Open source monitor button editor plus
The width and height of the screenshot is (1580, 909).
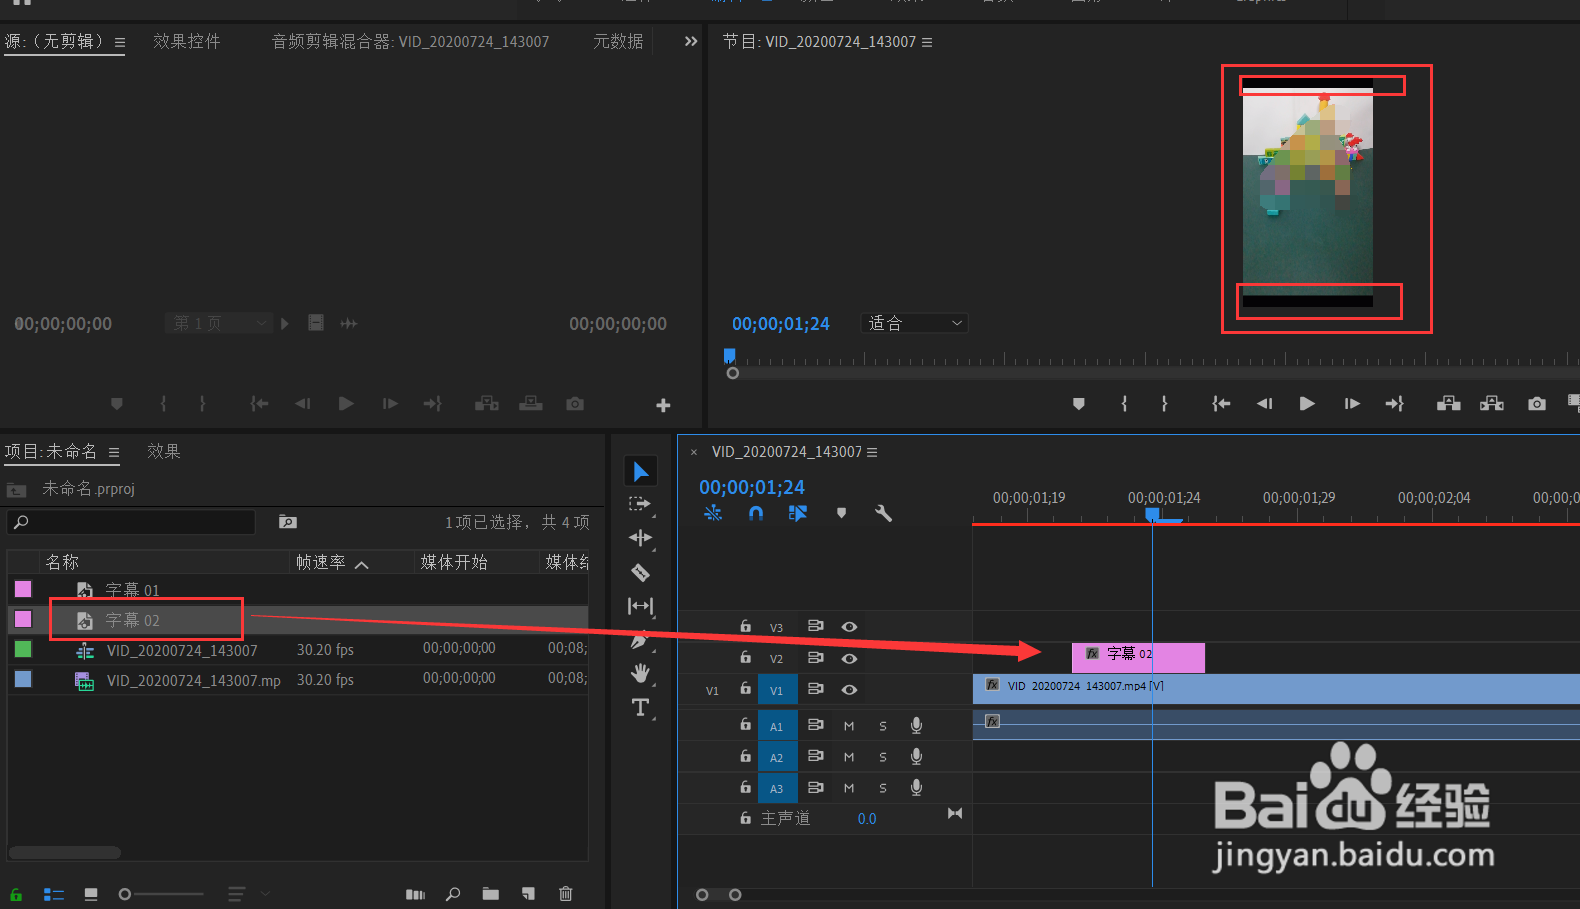click(663, 405)
